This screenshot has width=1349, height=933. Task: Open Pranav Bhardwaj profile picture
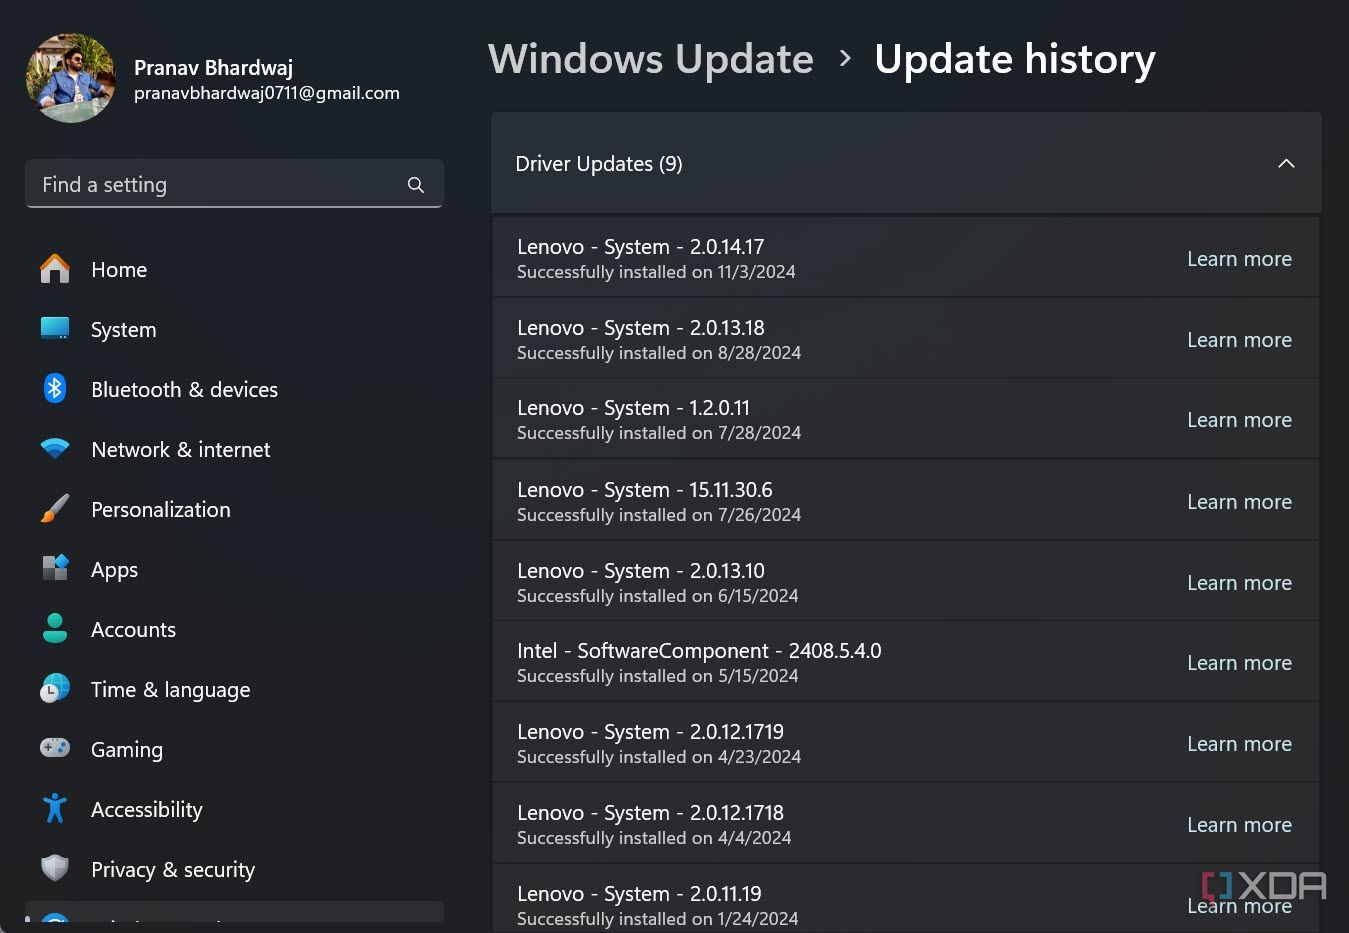pos(71,78)
